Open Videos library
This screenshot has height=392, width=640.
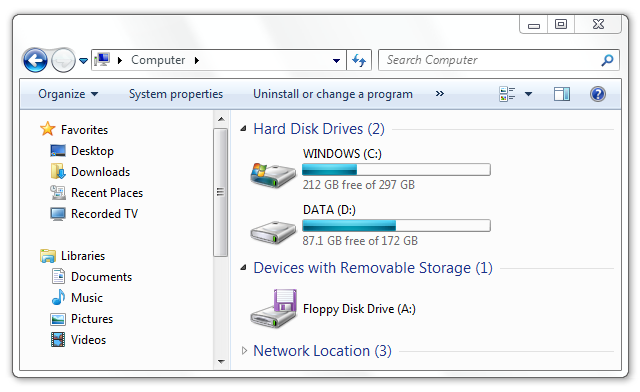coord(88,340)
